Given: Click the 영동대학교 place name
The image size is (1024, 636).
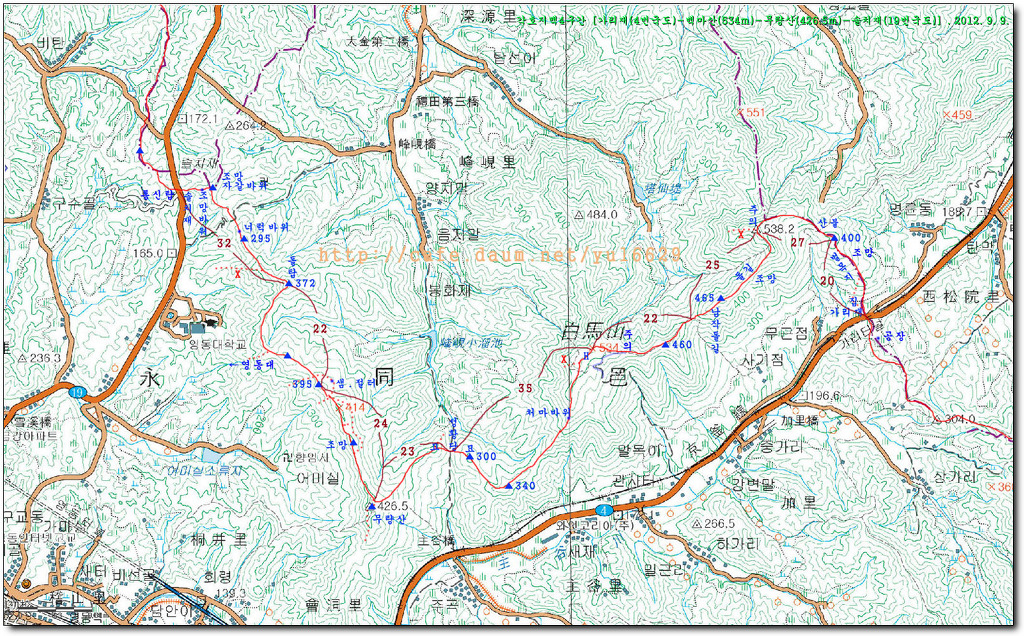Looking at the screenshot, I should [218, 344].
